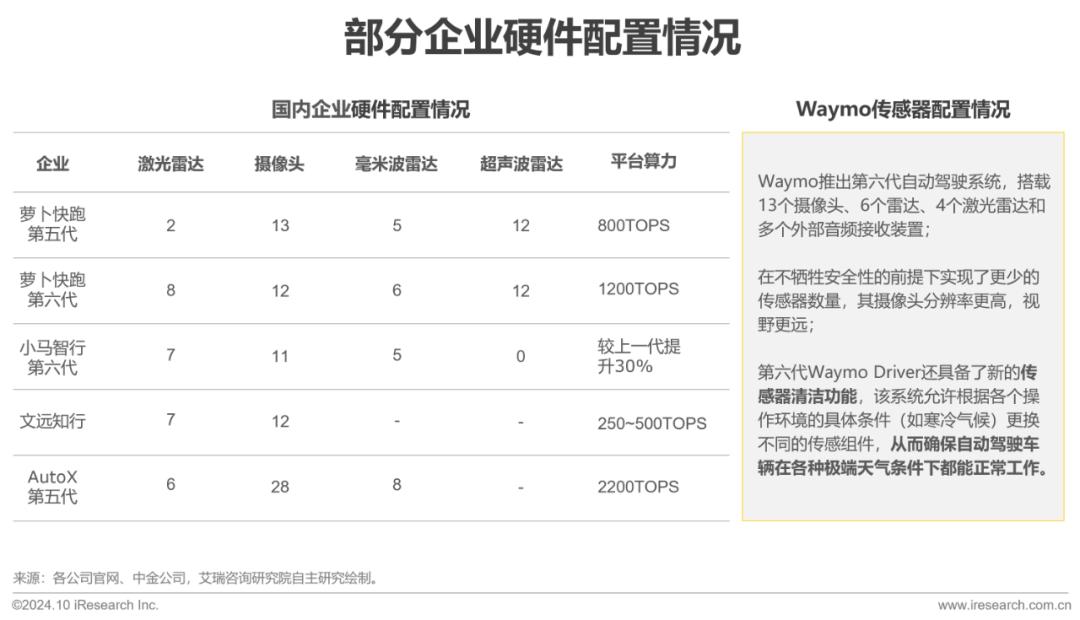Click the 摄像头 column header

279,163
